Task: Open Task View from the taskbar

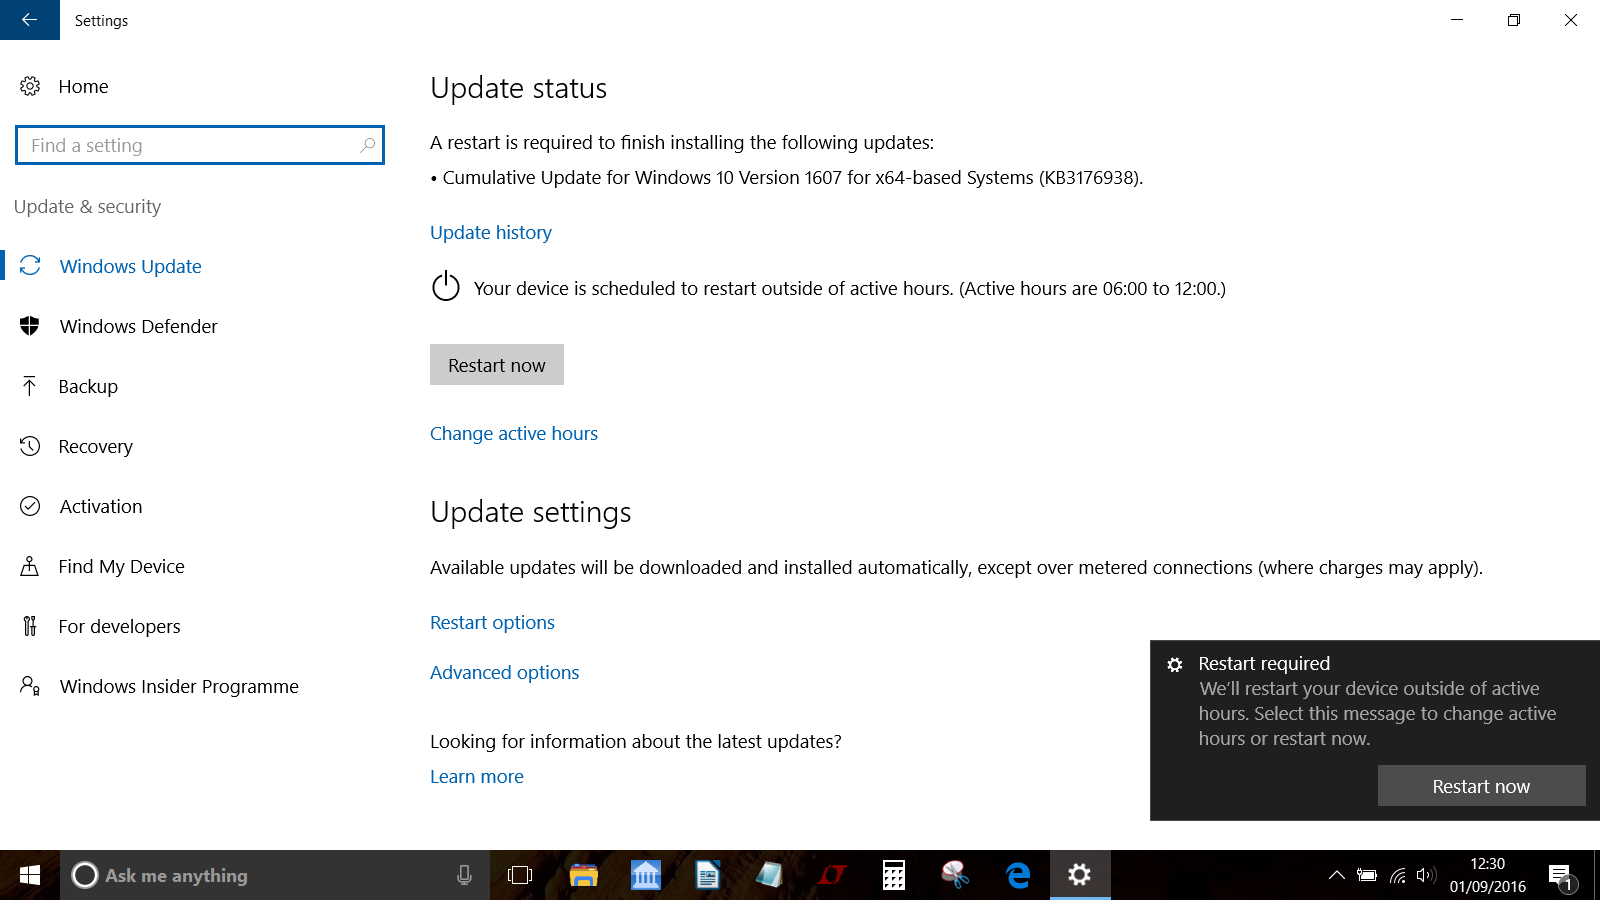Action: (x=520, y=875)
